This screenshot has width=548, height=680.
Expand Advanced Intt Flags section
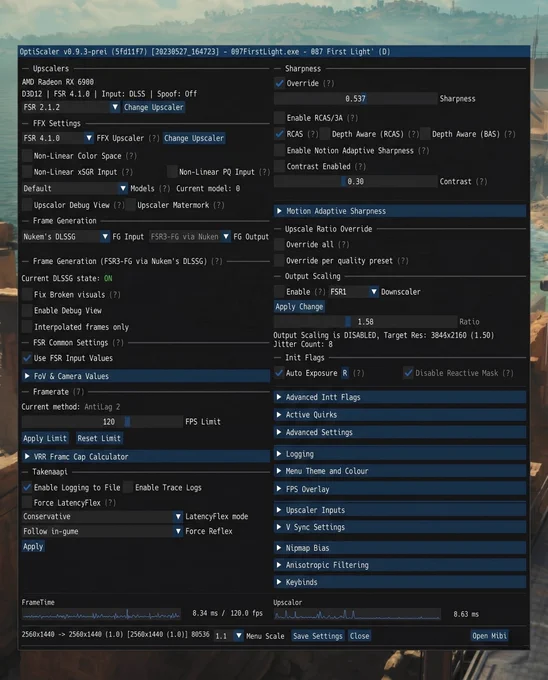pos(400,397)
